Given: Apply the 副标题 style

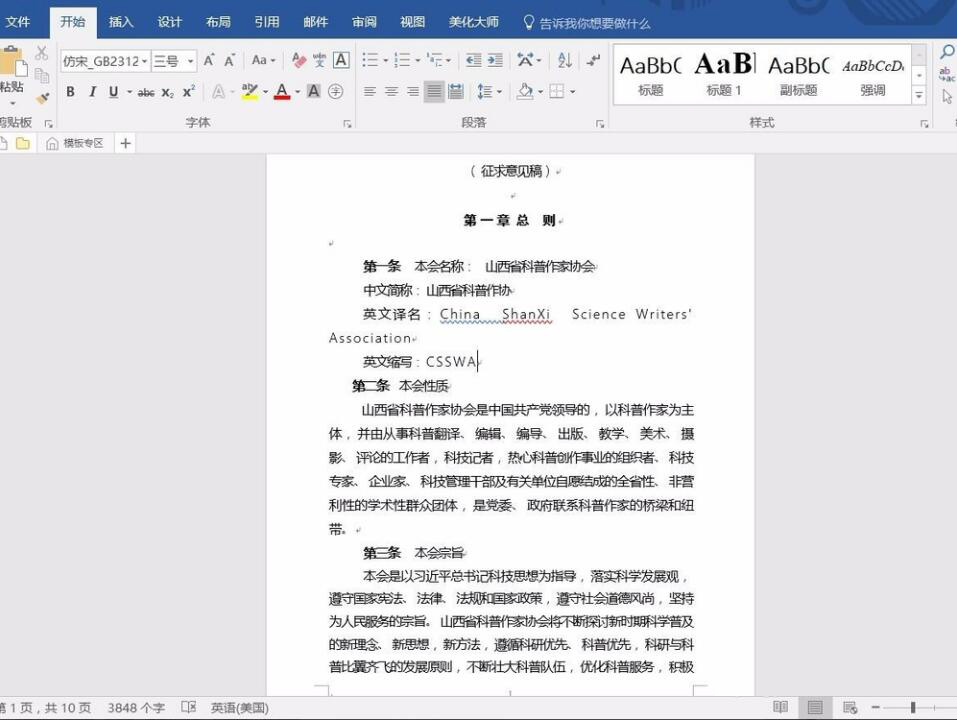Looking at the screenshot, I should coord(798,74).
